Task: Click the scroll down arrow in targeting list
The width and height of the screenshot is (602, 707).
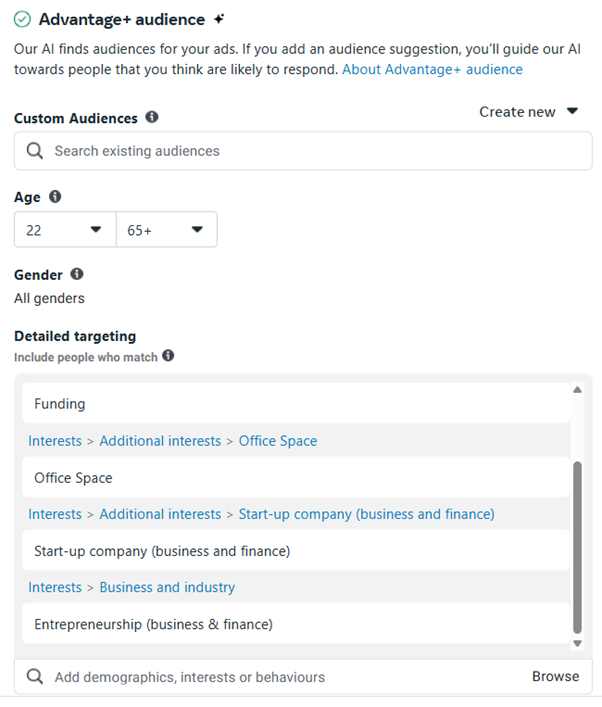Action: pyautogui.click(x=577, y=644)
